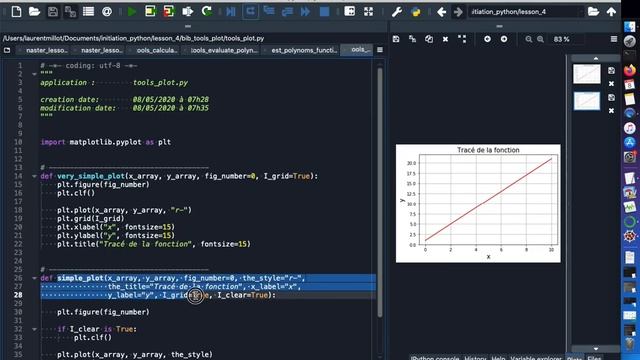Image resolution: width=640 pixels, height=360 pixels.
Task: Open IPython console tab
Action: (x=434, y=358)
